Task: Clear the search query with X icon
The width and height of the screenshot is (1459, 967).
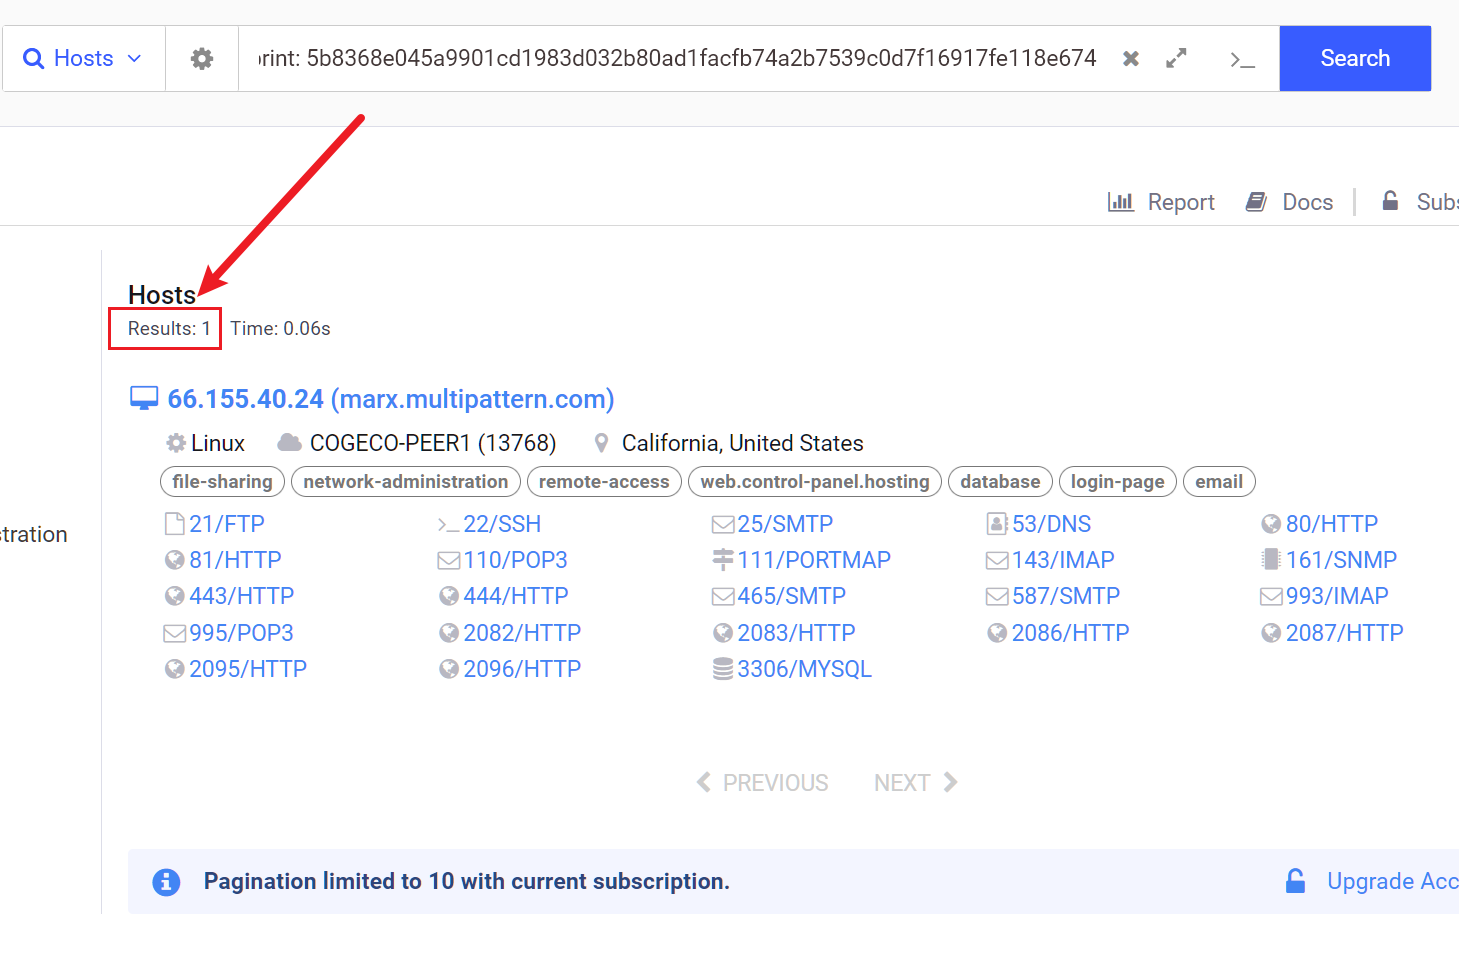Action: [x=1131, y=59]
